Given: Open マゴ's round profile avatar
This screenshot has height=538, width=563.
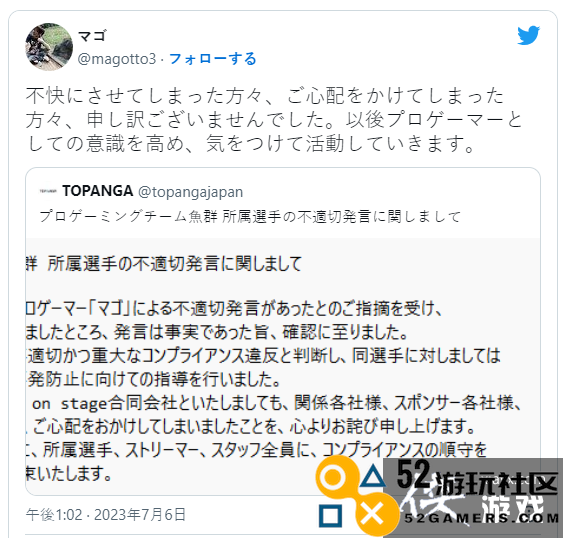Looking at the screenshot, I should (49, 47).
